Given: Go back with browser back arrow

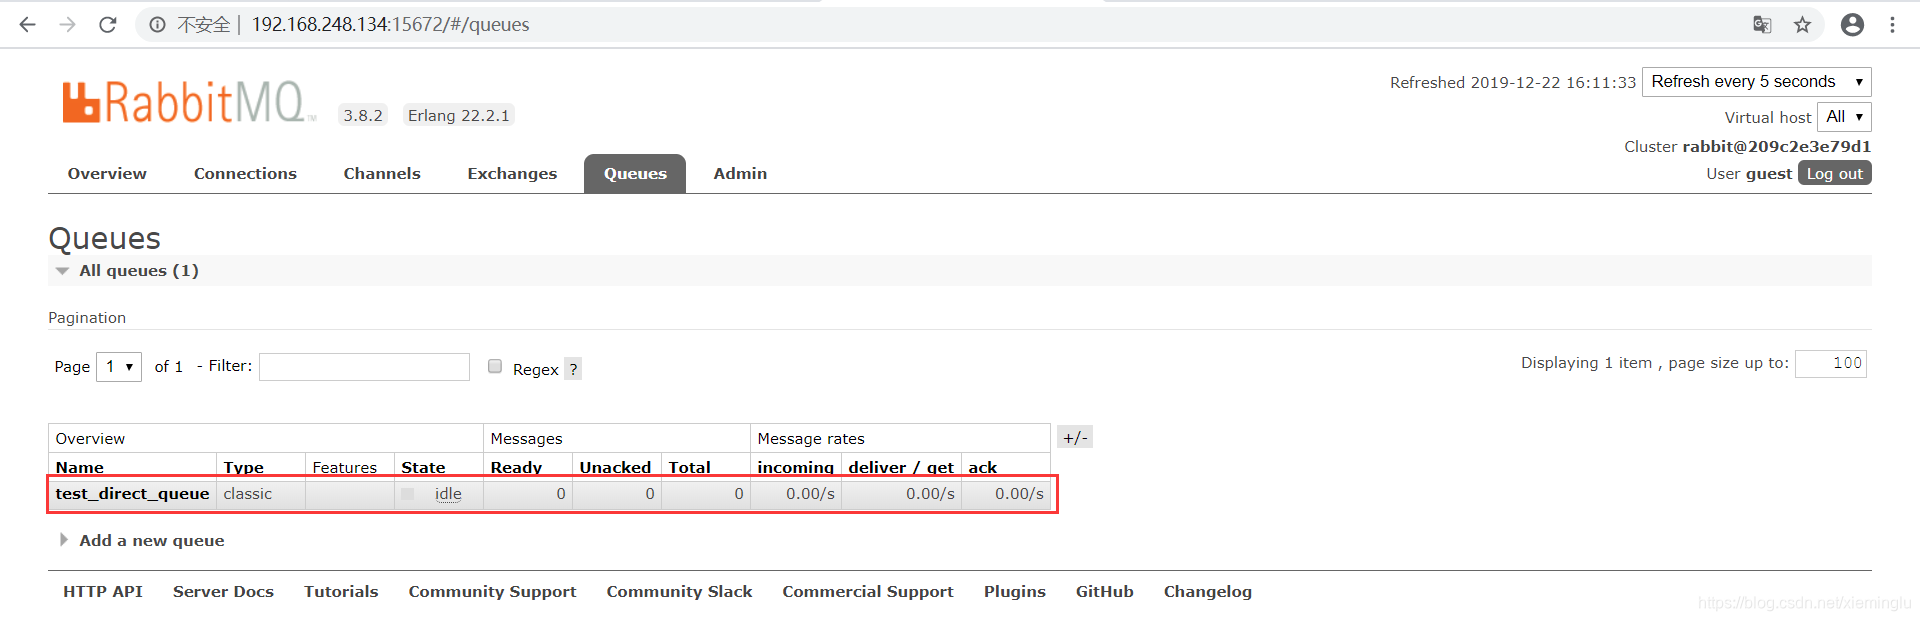Looking at the screenshot, I should pos(27,25).
